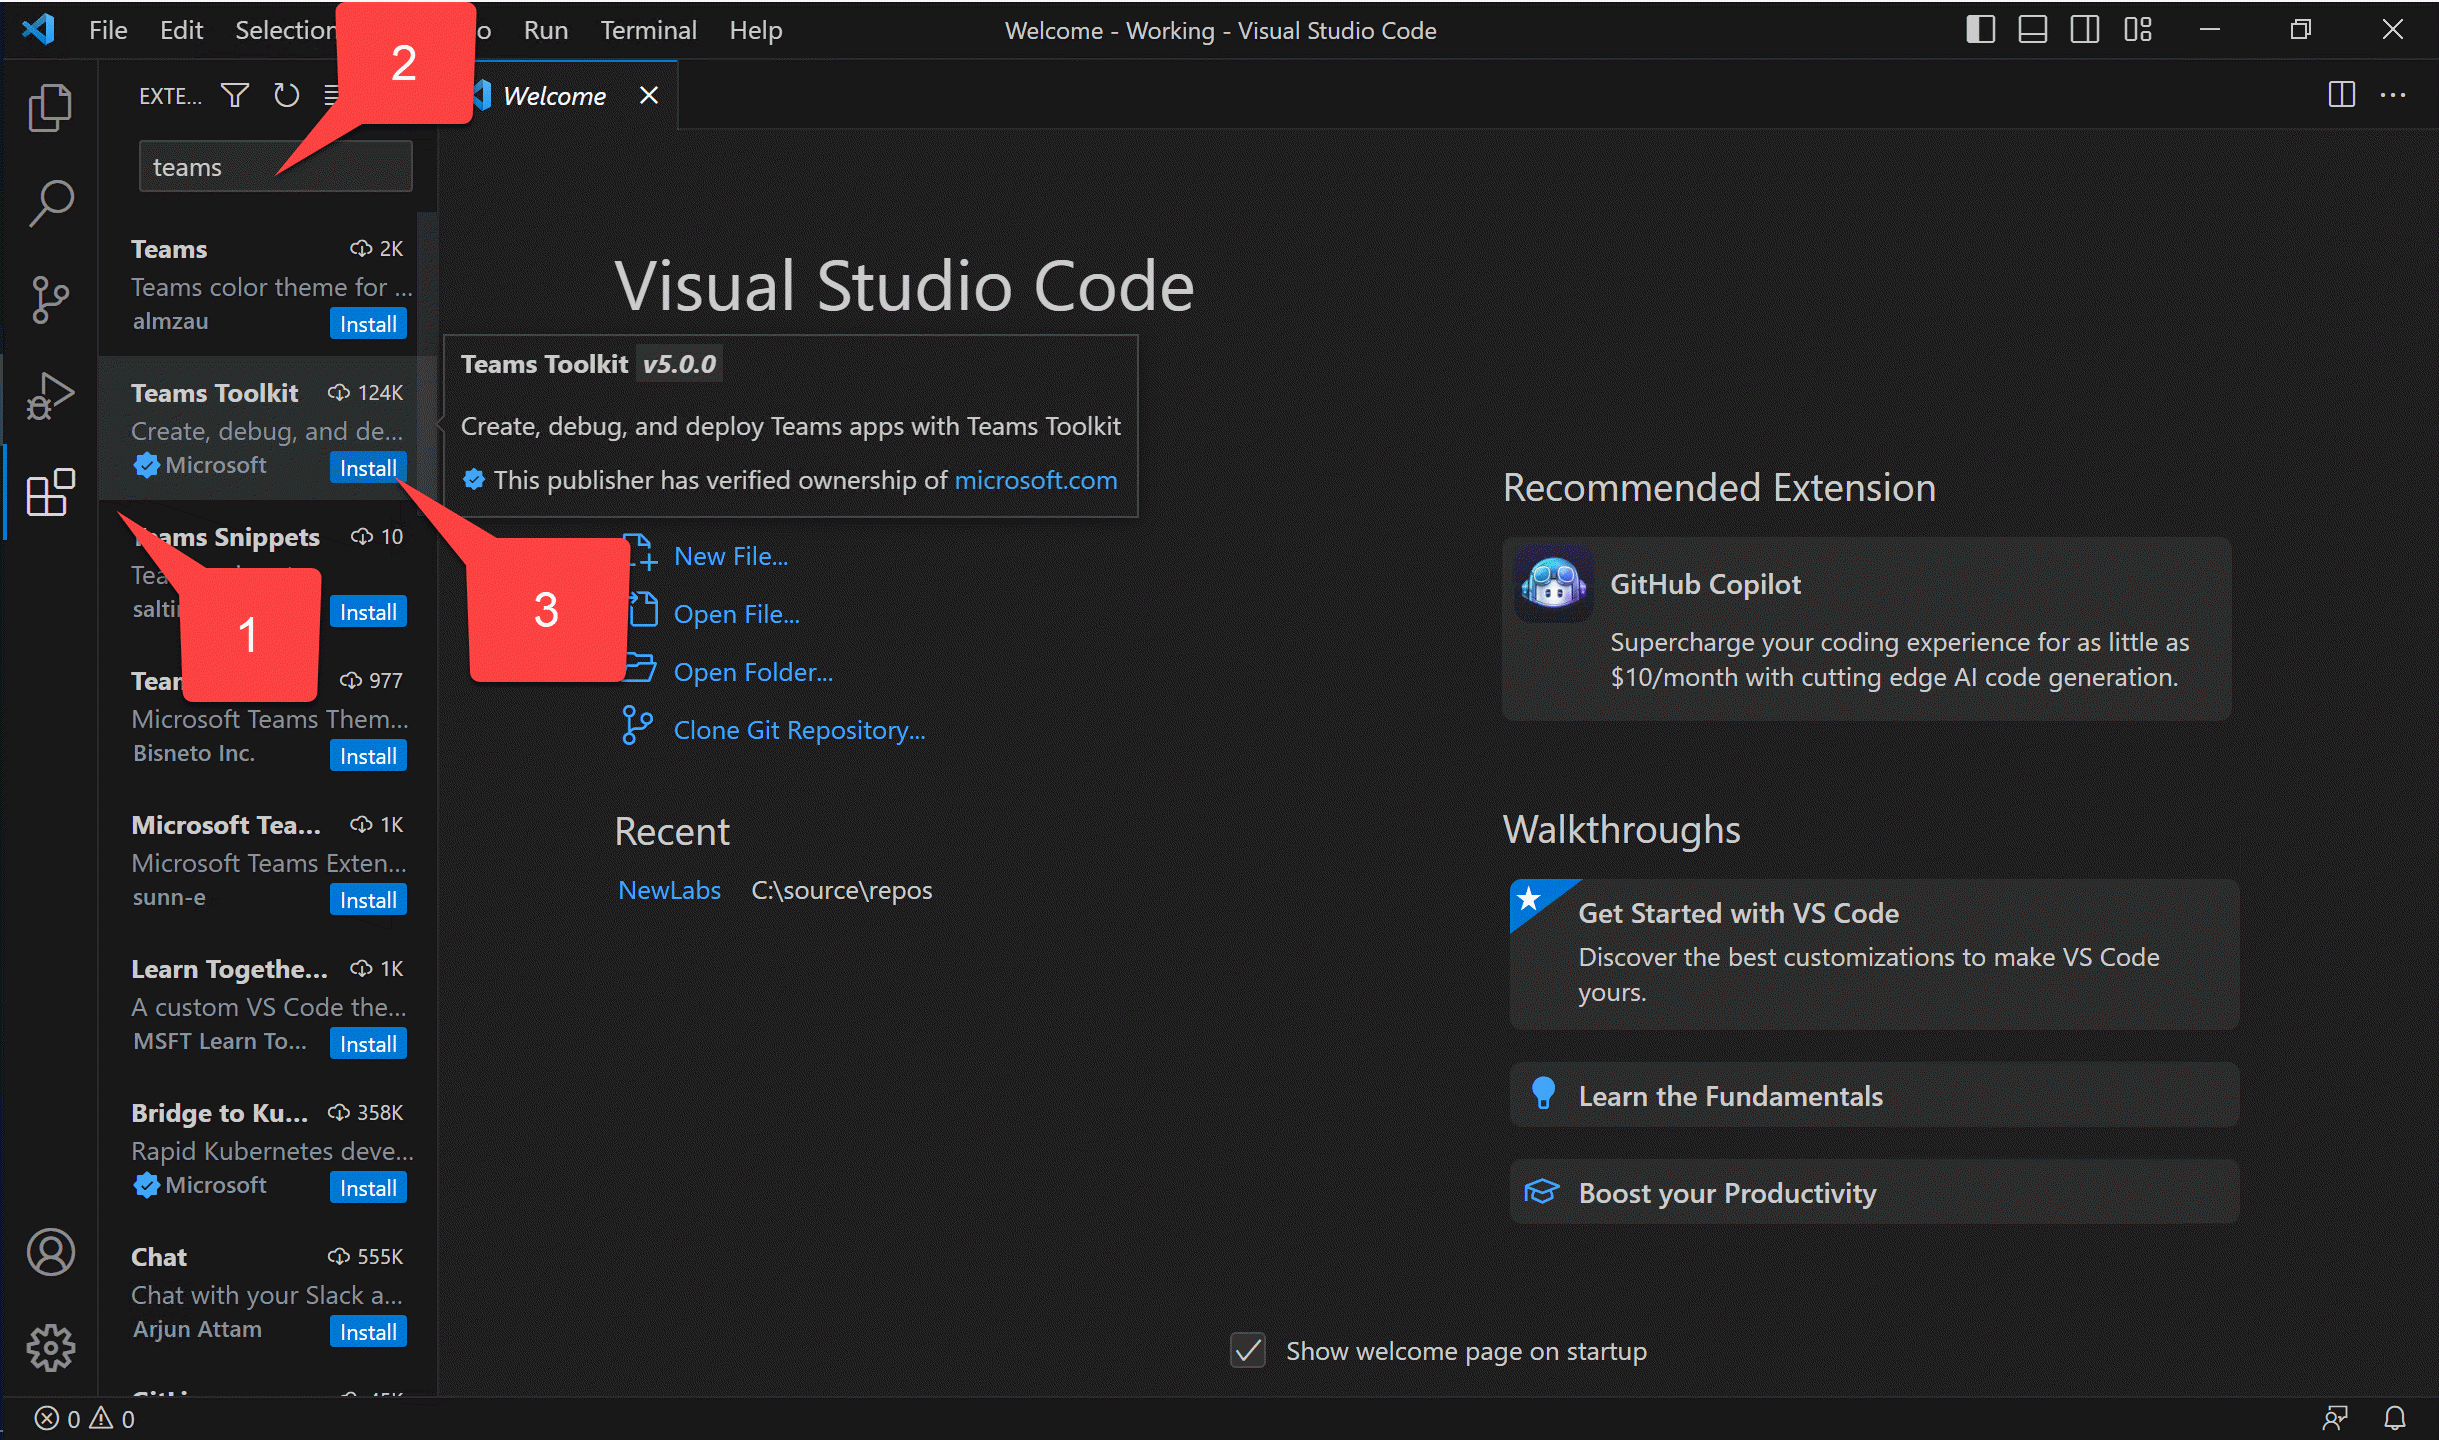2439x1440 pixels.
Task: Select the Chat extension title
Action: 159,1257
